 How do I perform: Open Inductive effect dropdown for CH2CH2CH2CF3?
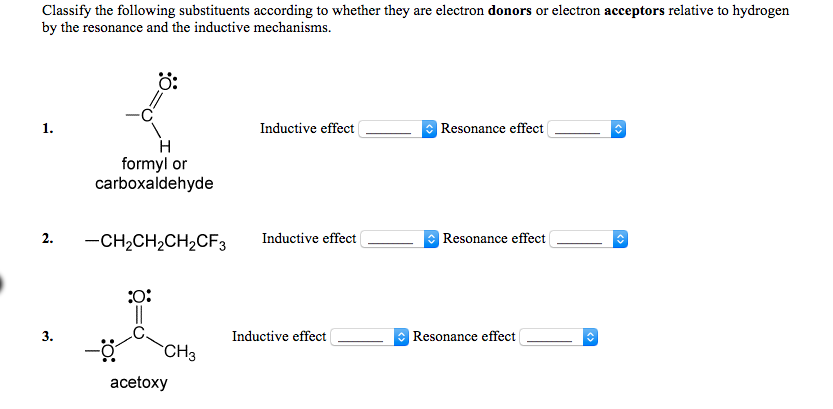pyautogui.click(x=400, y=239)
